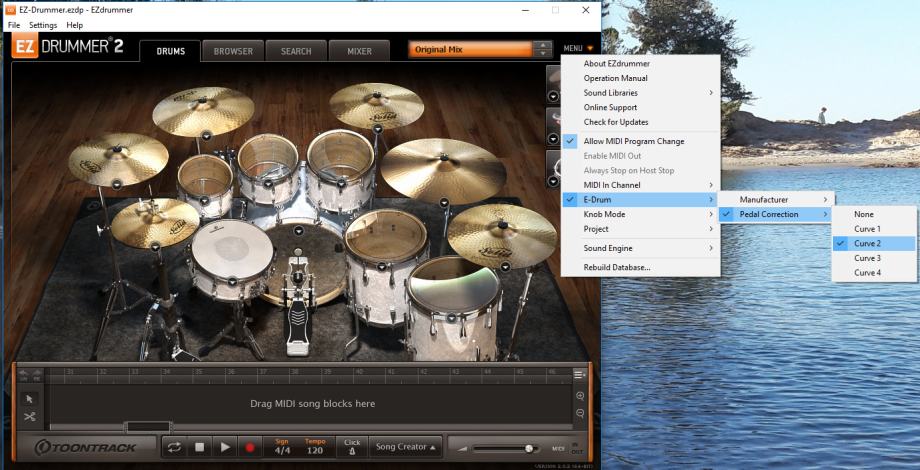The width and height of the screenshot is (920, 470).
Task: Click the Sign 4/4 time signature field
Action: coord(282,447)
